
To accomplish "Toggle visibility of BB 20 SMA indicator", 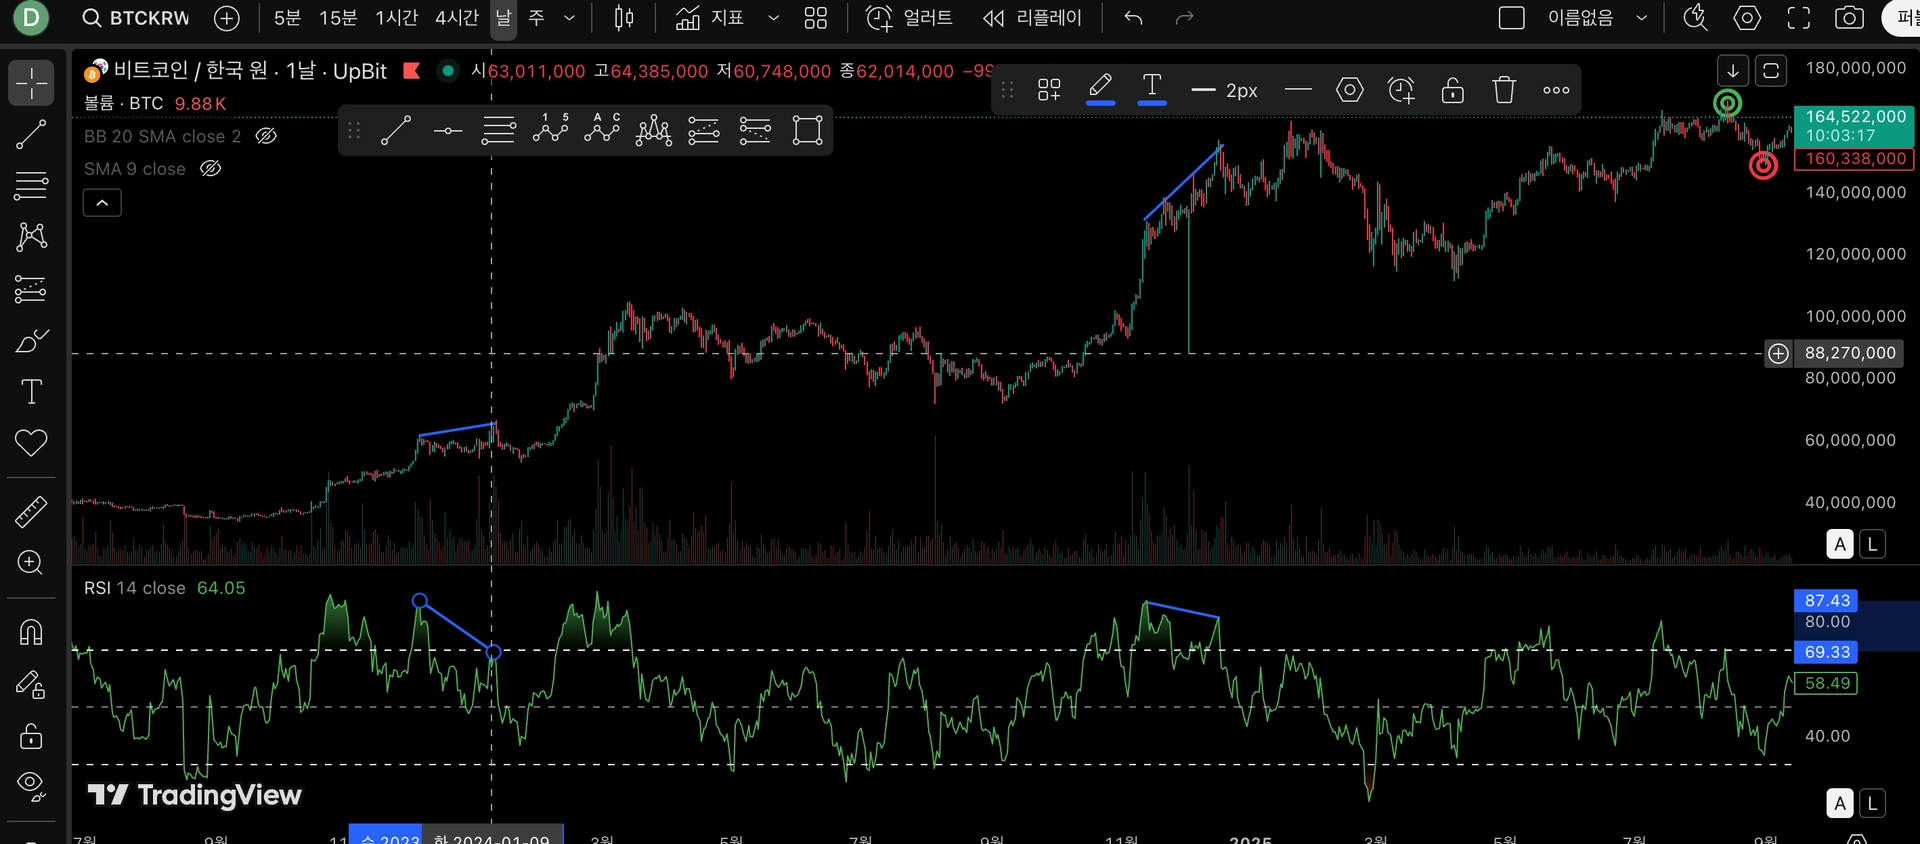I will (266, 136).
